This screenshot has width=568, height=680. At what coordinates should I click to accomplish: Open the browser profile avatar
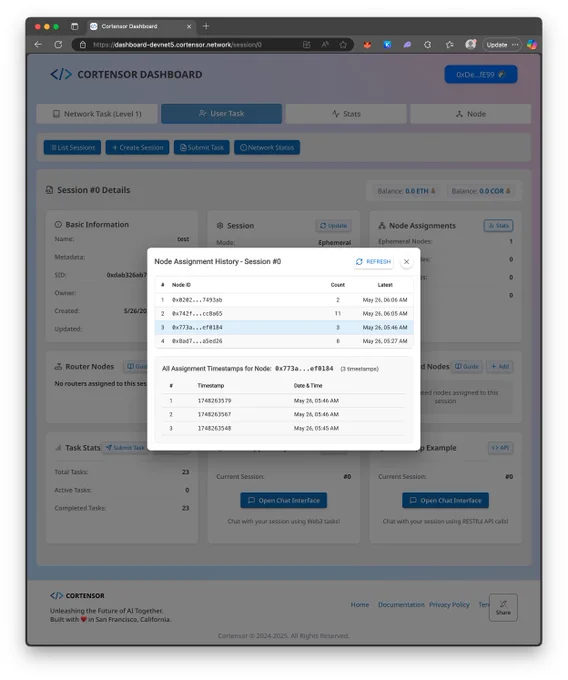[x=470, y=44]
